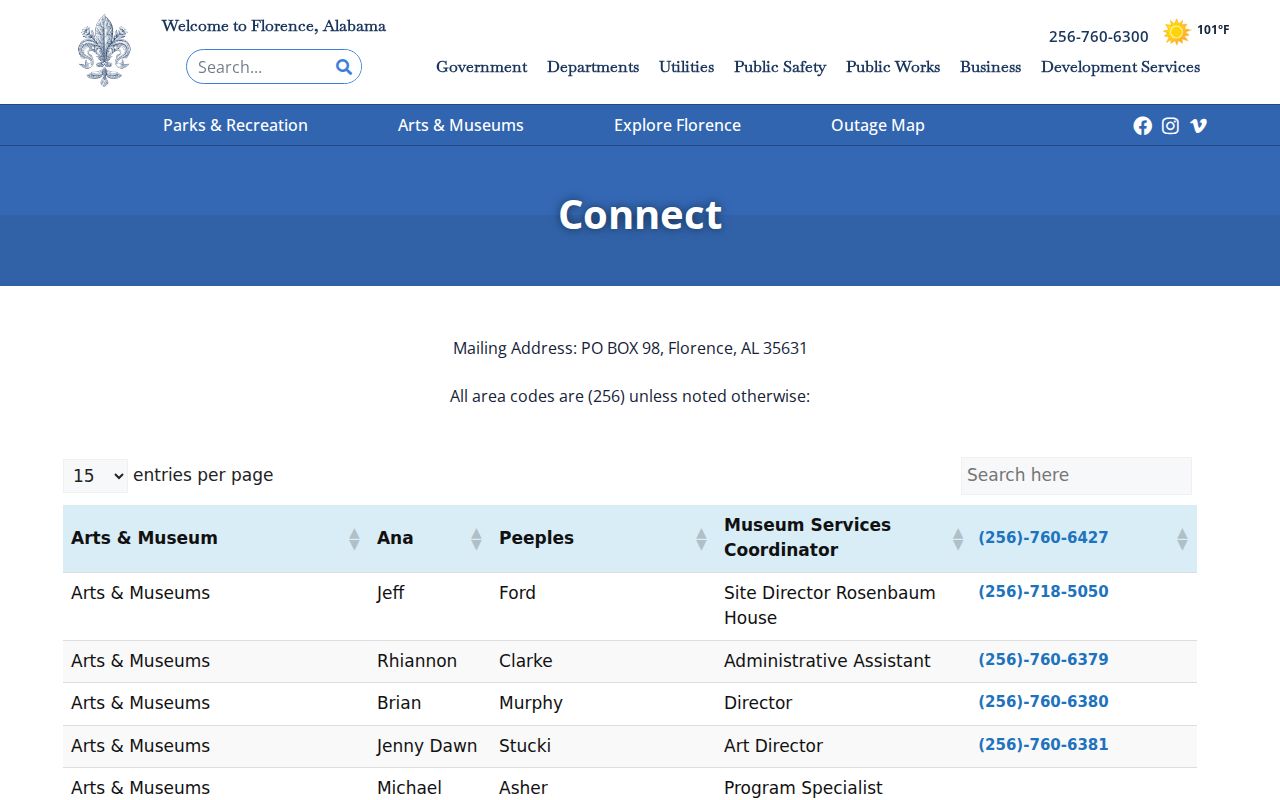Click phone number (256)-760-6427
The height and width of the screenshot is (800, 1280).
point(1043,538)
